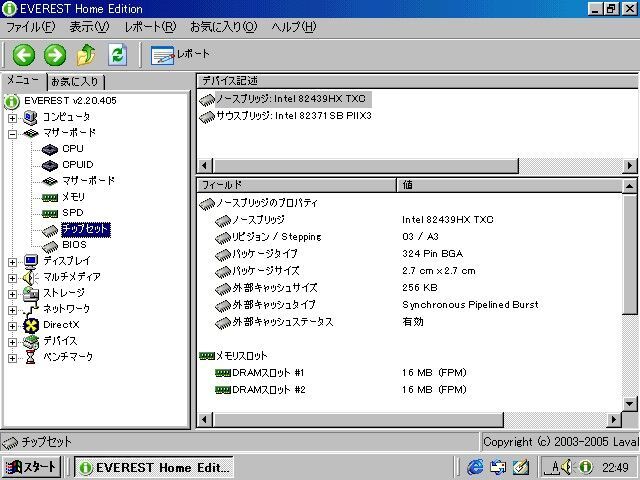Click right arrow of device list scrollbar
640x480 pixels.
tap(630, 166)
